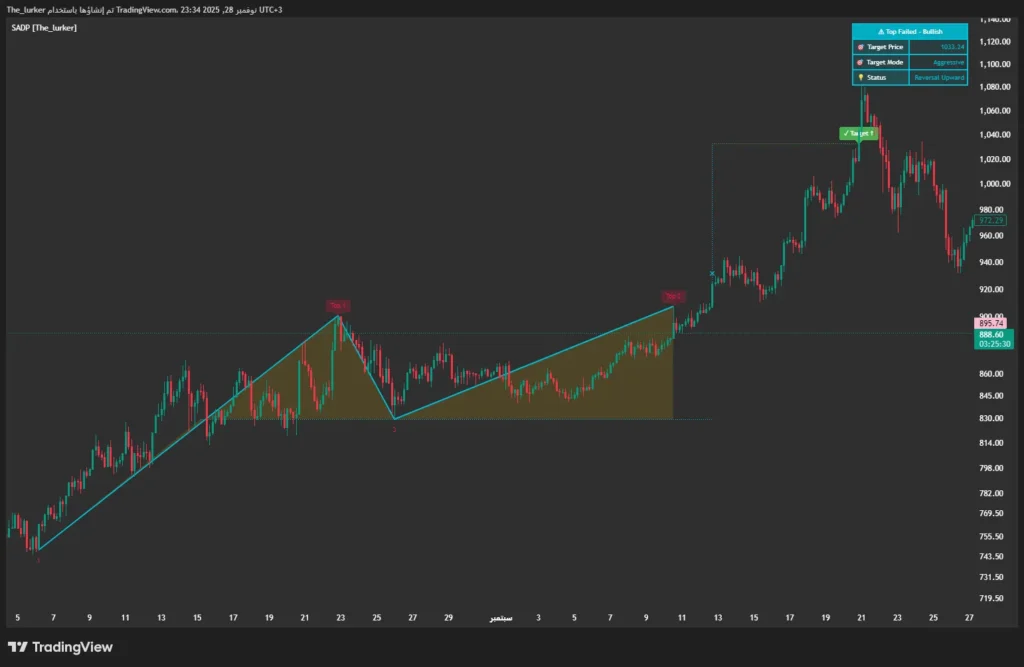Click the 719.50 price axis label
Screen dimensions: 1024x667
click(991, 598)
